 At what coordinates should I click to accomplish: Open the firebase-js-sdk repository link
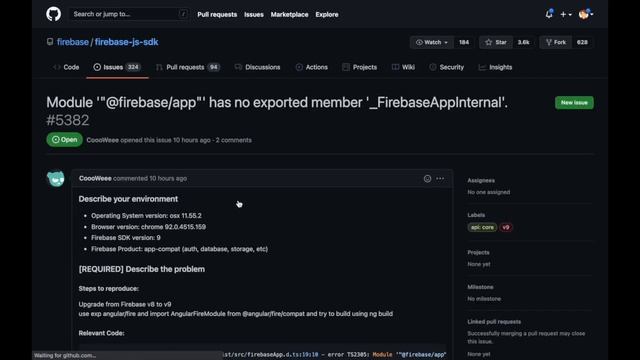(126, 42)
